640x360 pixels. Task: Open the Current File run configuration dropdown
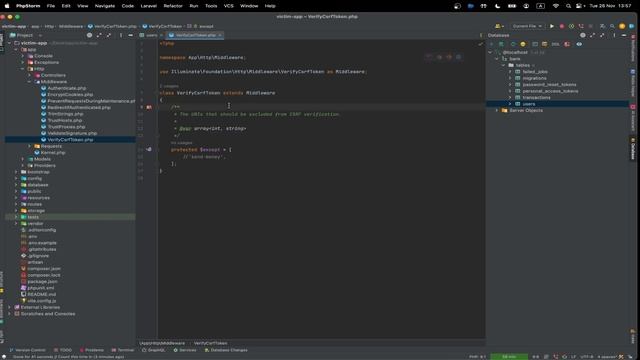pyautogui.click(x=527, y=26)
